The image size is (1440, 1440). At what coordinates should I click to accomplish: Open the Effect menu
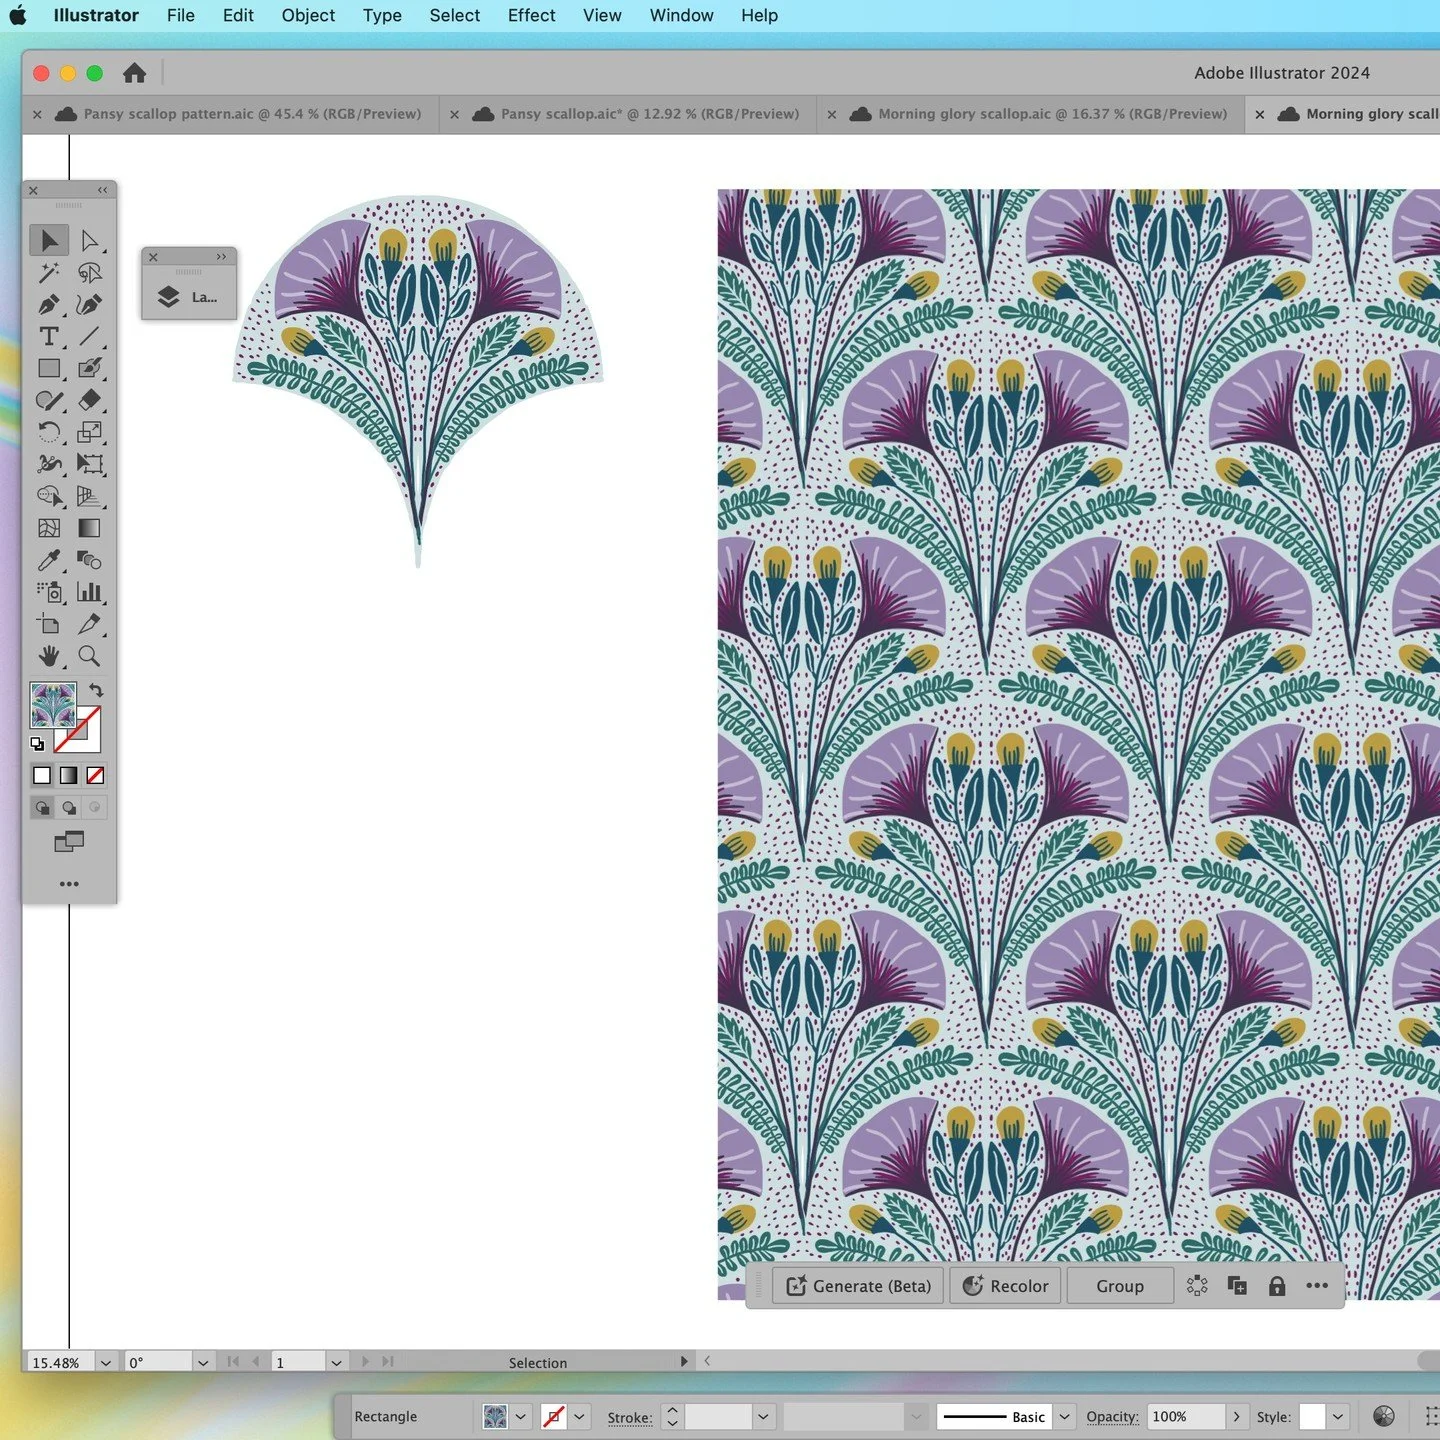click(x=531, y=15)
